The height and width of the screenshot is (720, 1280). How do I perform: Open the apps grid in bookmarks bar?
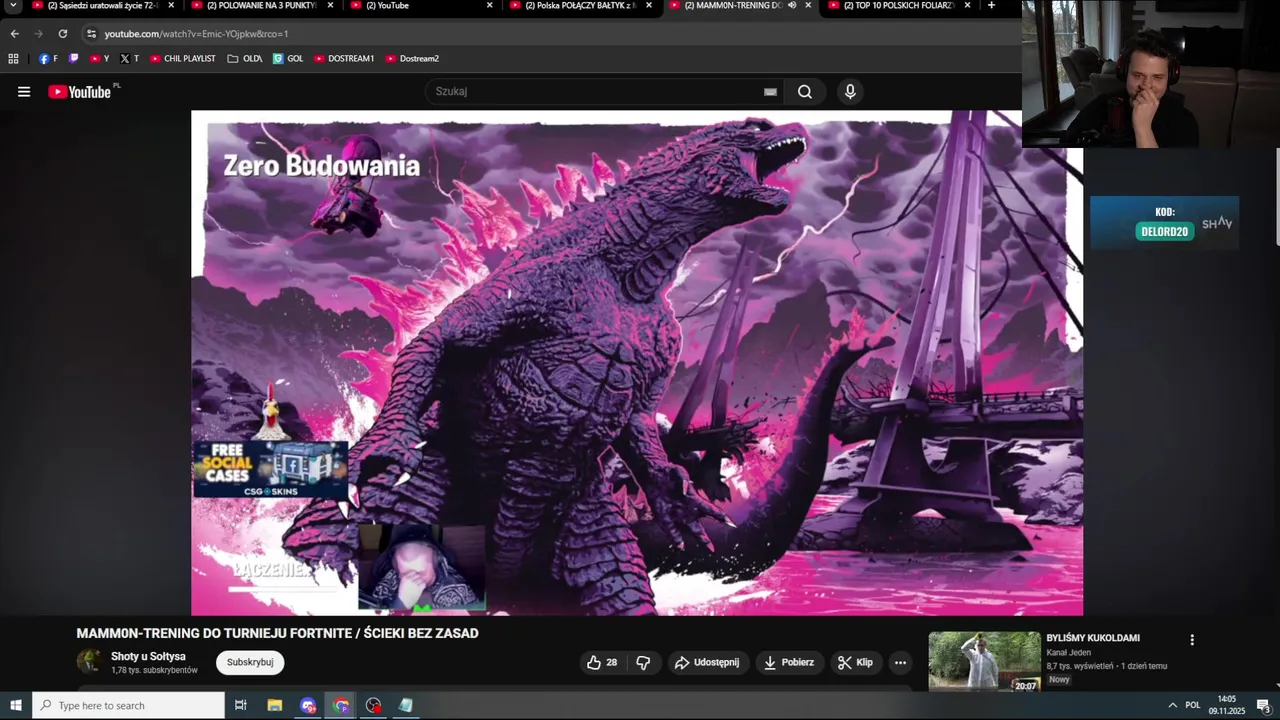tap(13, 59)
